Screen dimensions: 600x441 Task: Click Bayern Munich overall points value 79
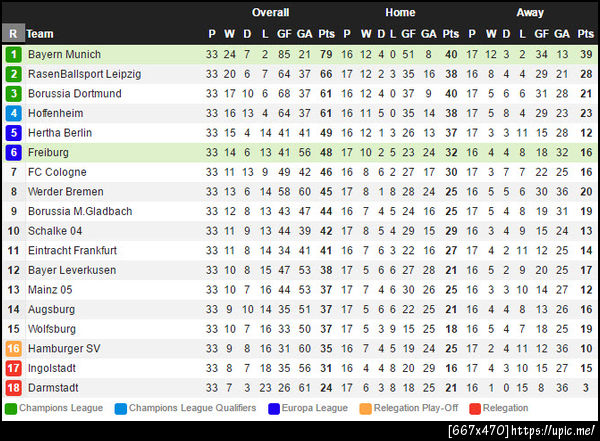326,54
